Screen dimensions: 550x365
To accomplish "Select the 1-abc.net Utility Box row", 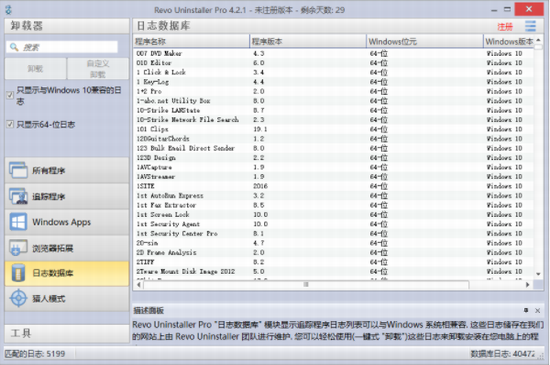I will tap(333, 101).
